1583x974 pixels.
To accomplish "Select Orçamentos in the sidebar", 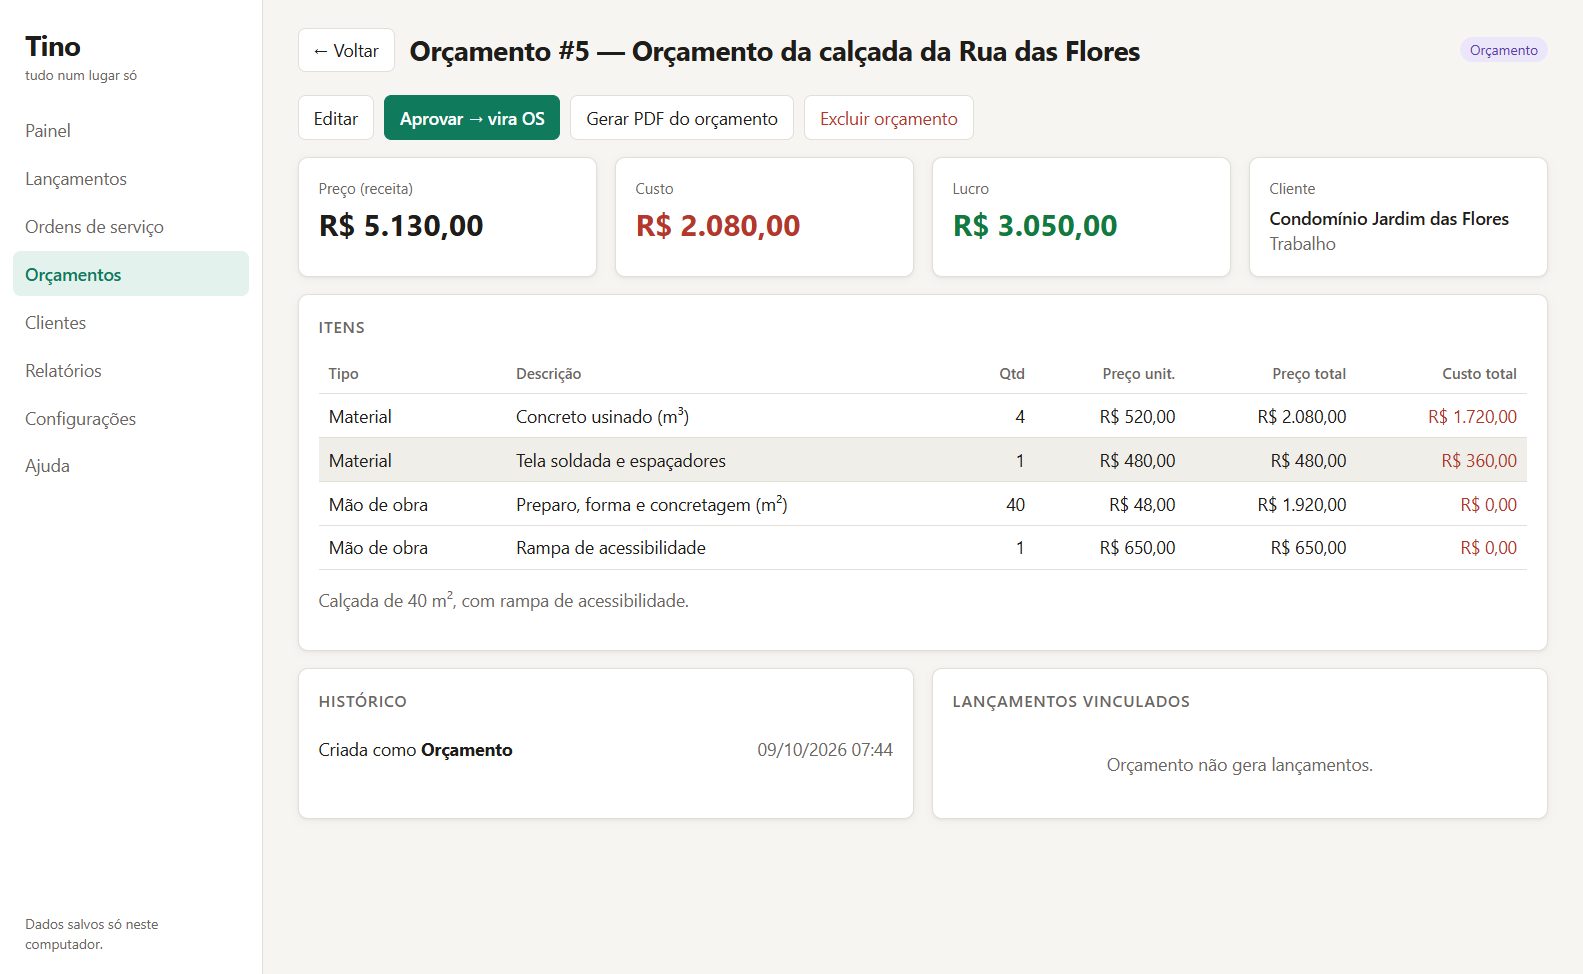I will pos(131,274).
